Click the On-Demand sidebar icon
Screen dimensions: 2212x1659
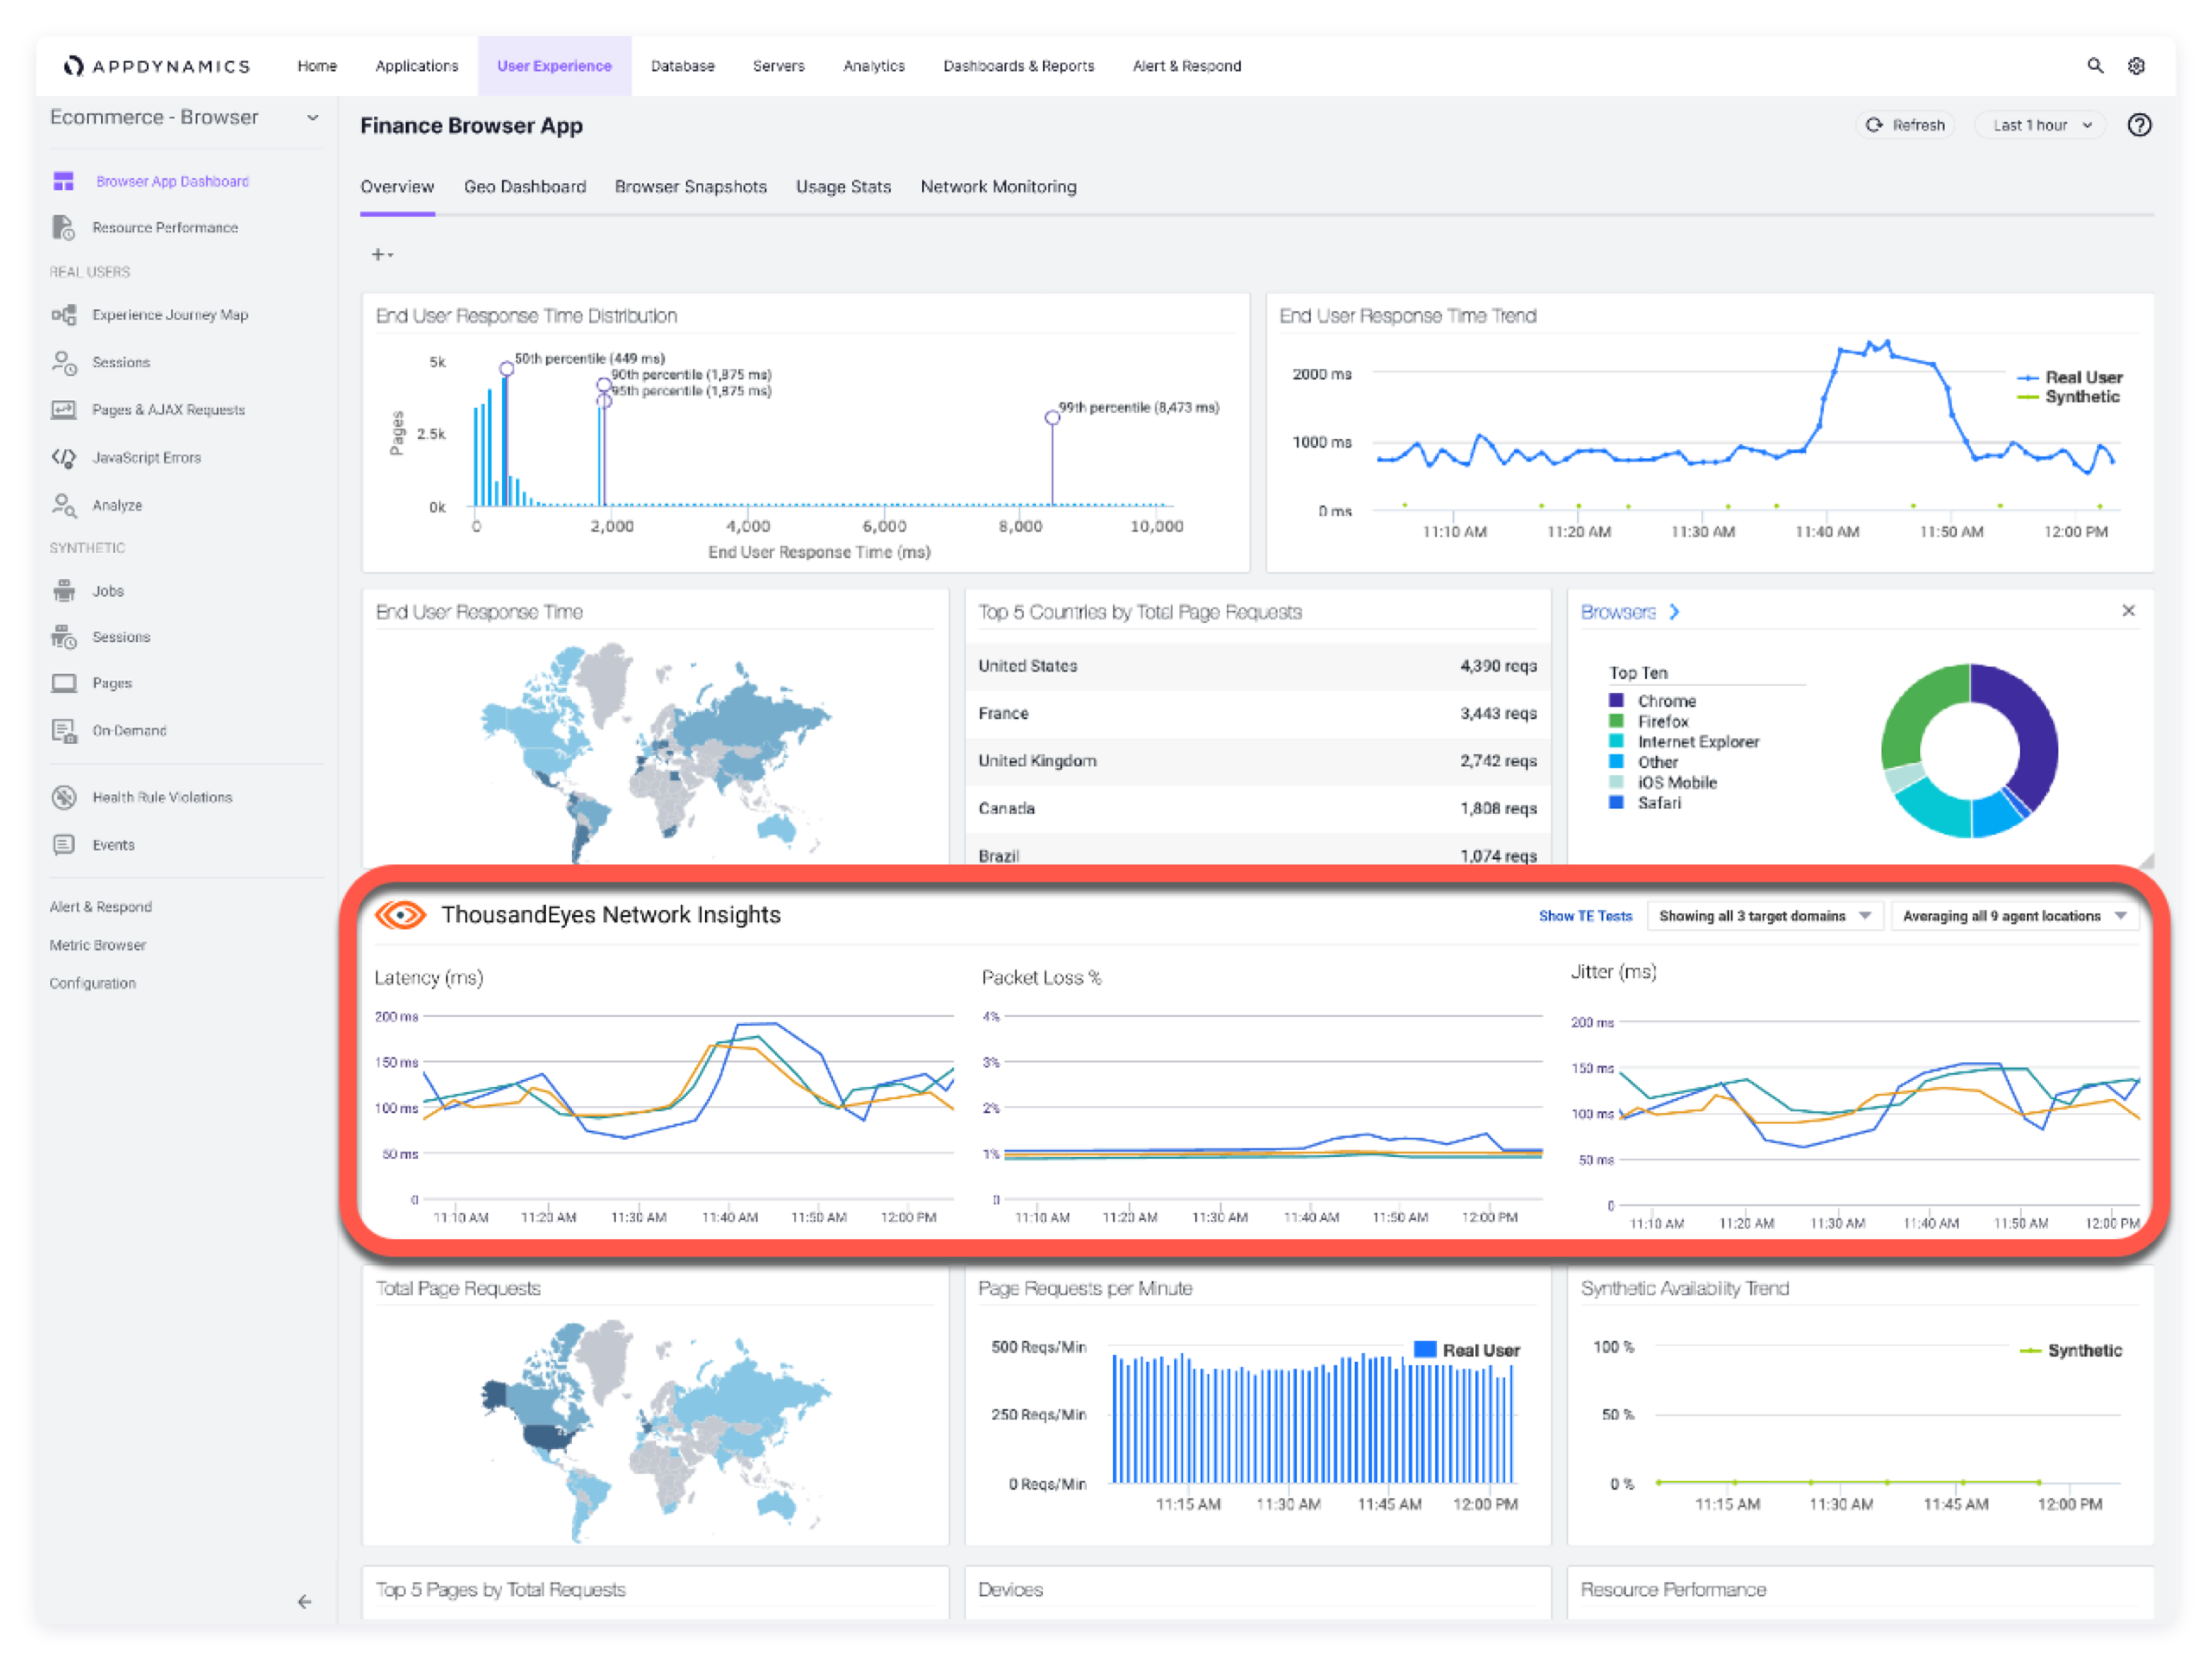[64, 731]
